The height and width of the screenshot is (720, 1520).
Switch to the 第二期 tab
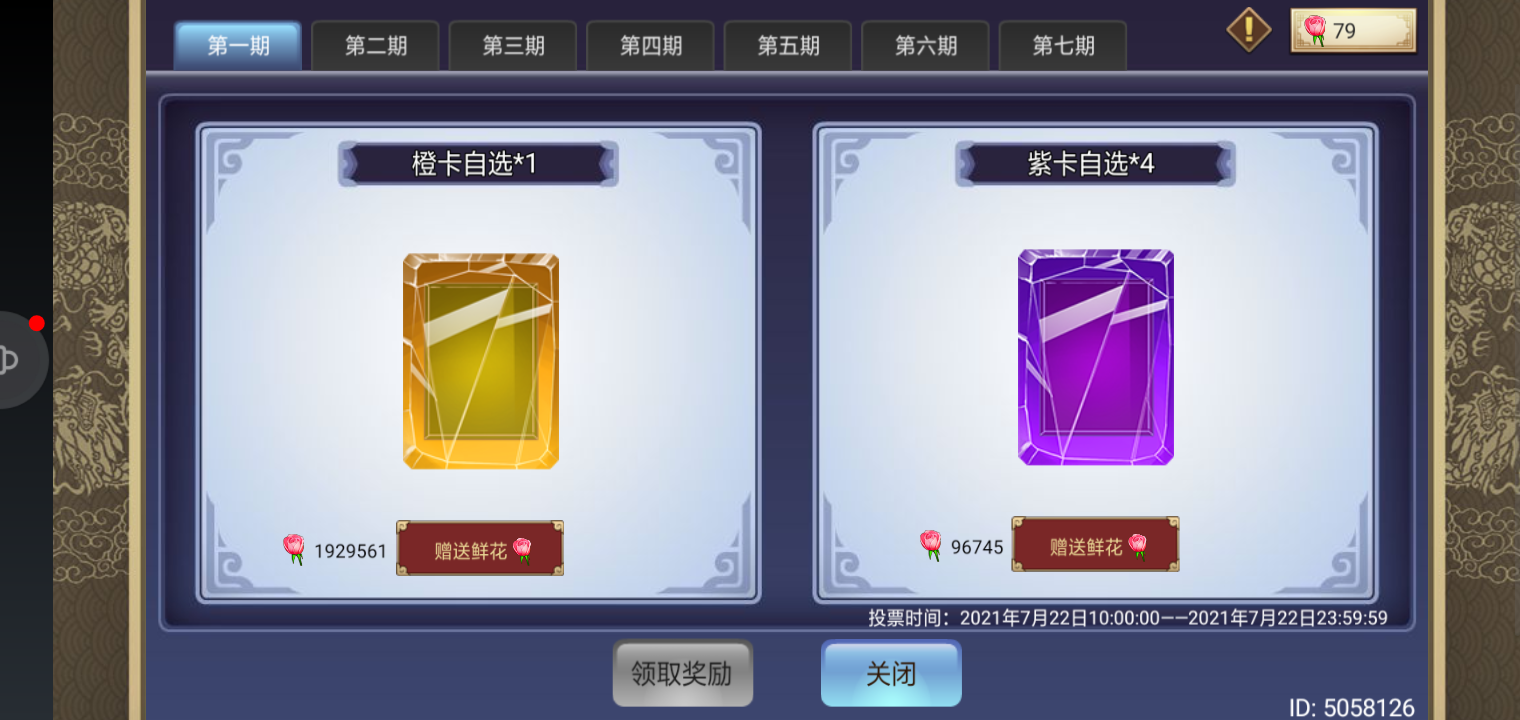click(376, 46)
